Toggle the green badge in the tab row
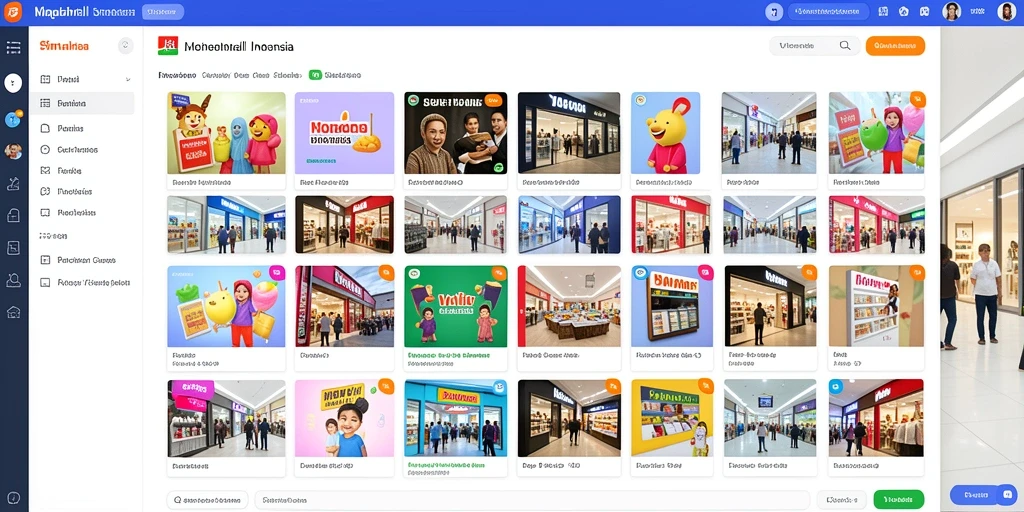Screen dimensions: 1024x512 [315, 75]
